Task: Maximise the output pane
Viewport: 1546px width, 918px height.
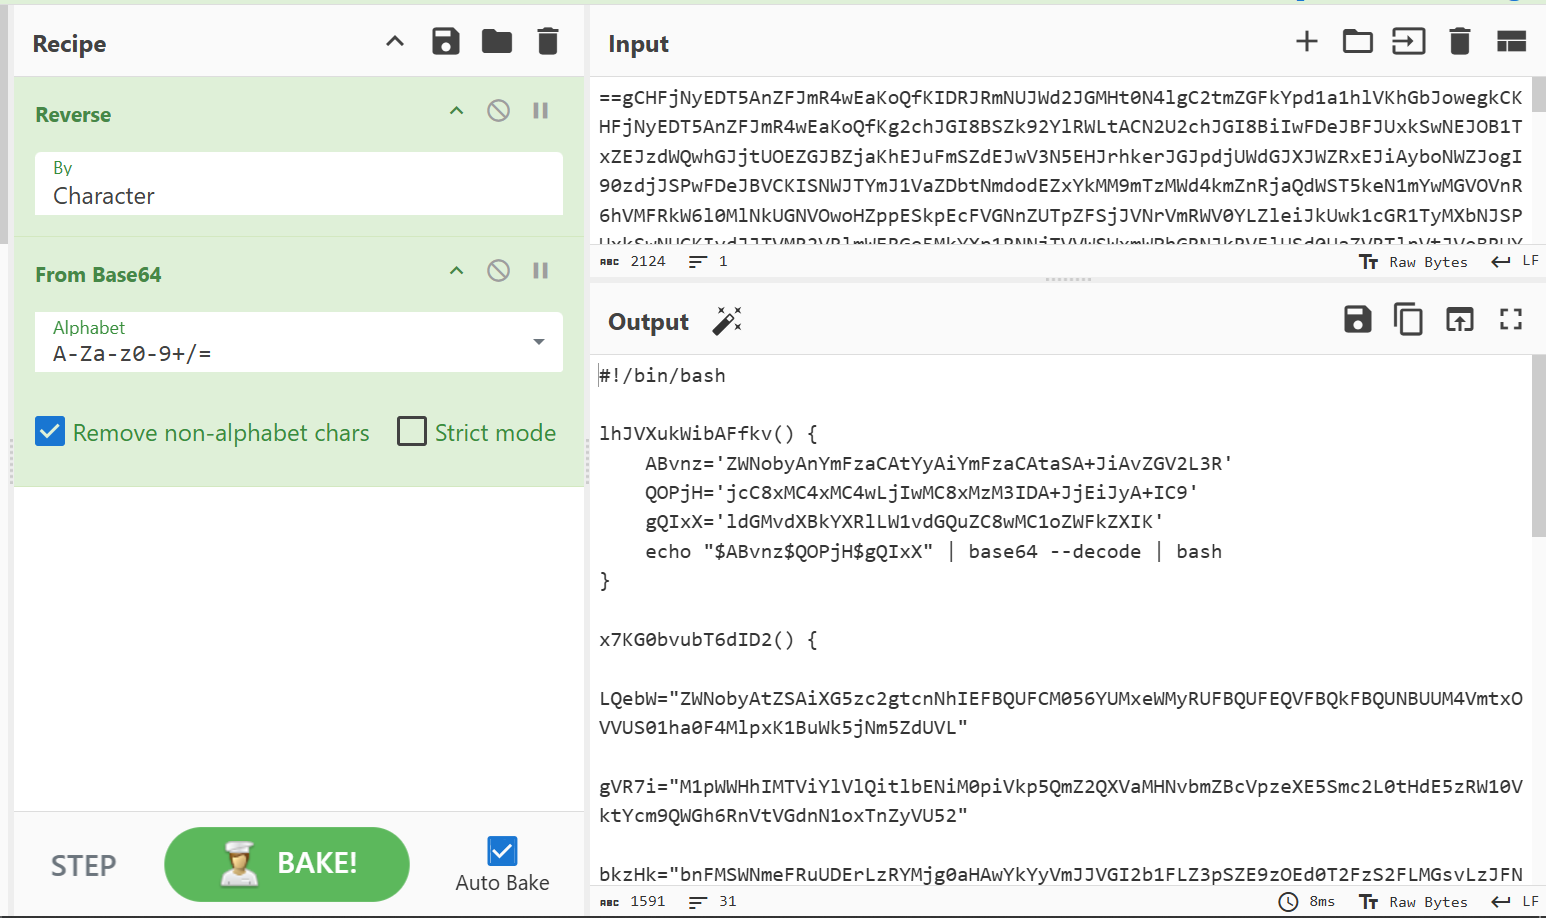Action: click(x=1511, y=319)
